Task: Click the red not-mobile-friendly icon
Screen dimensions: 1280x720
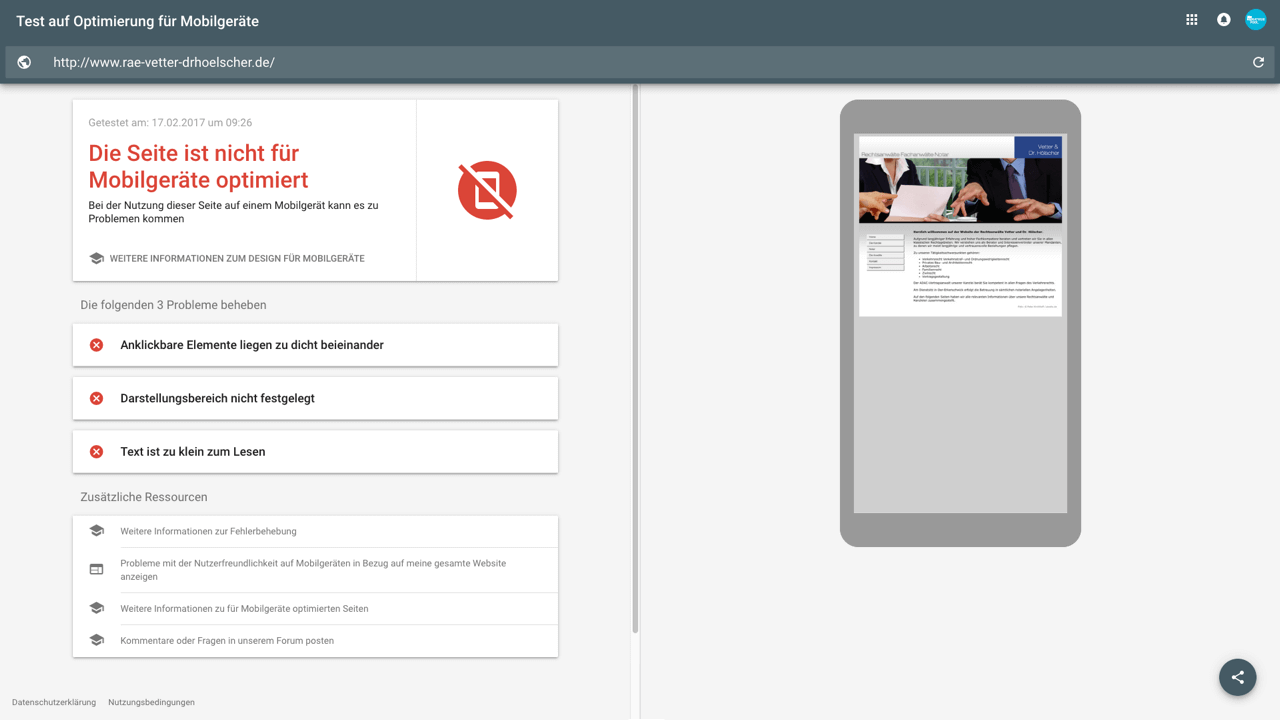Action: (487, 190)
